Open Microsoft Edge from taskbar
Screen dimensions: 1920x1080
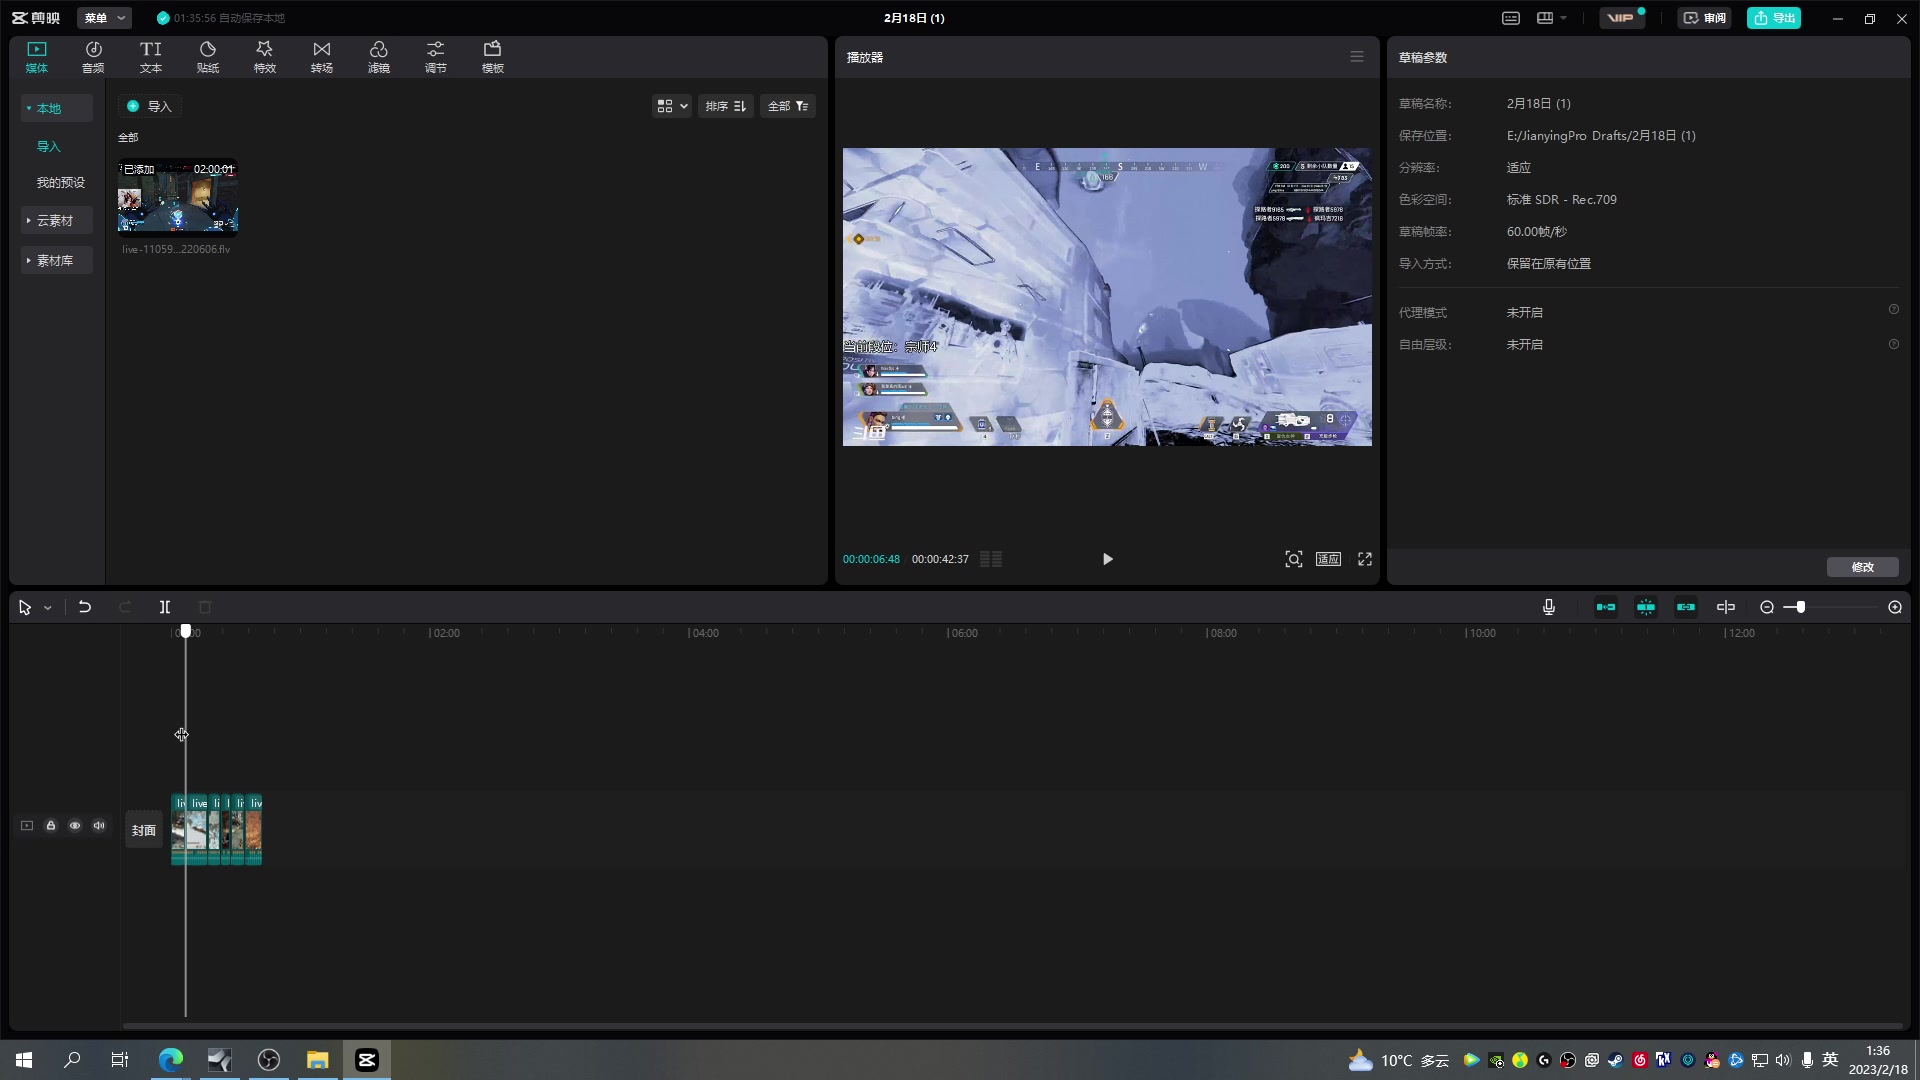171,1060
